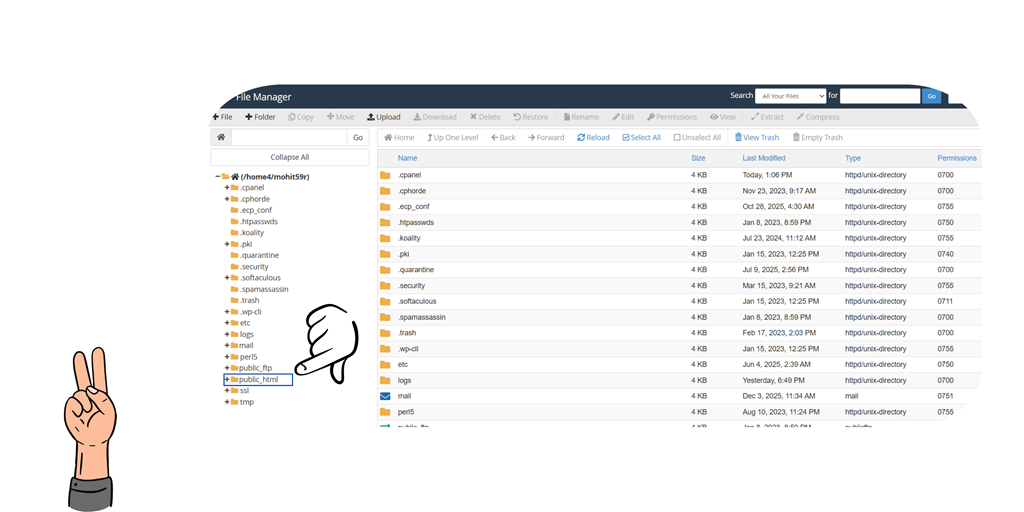The width and height of the screenshot is (1024, 512).
Task: Click the search text input field
Action: pyautogui.click(x=879, y=96)
